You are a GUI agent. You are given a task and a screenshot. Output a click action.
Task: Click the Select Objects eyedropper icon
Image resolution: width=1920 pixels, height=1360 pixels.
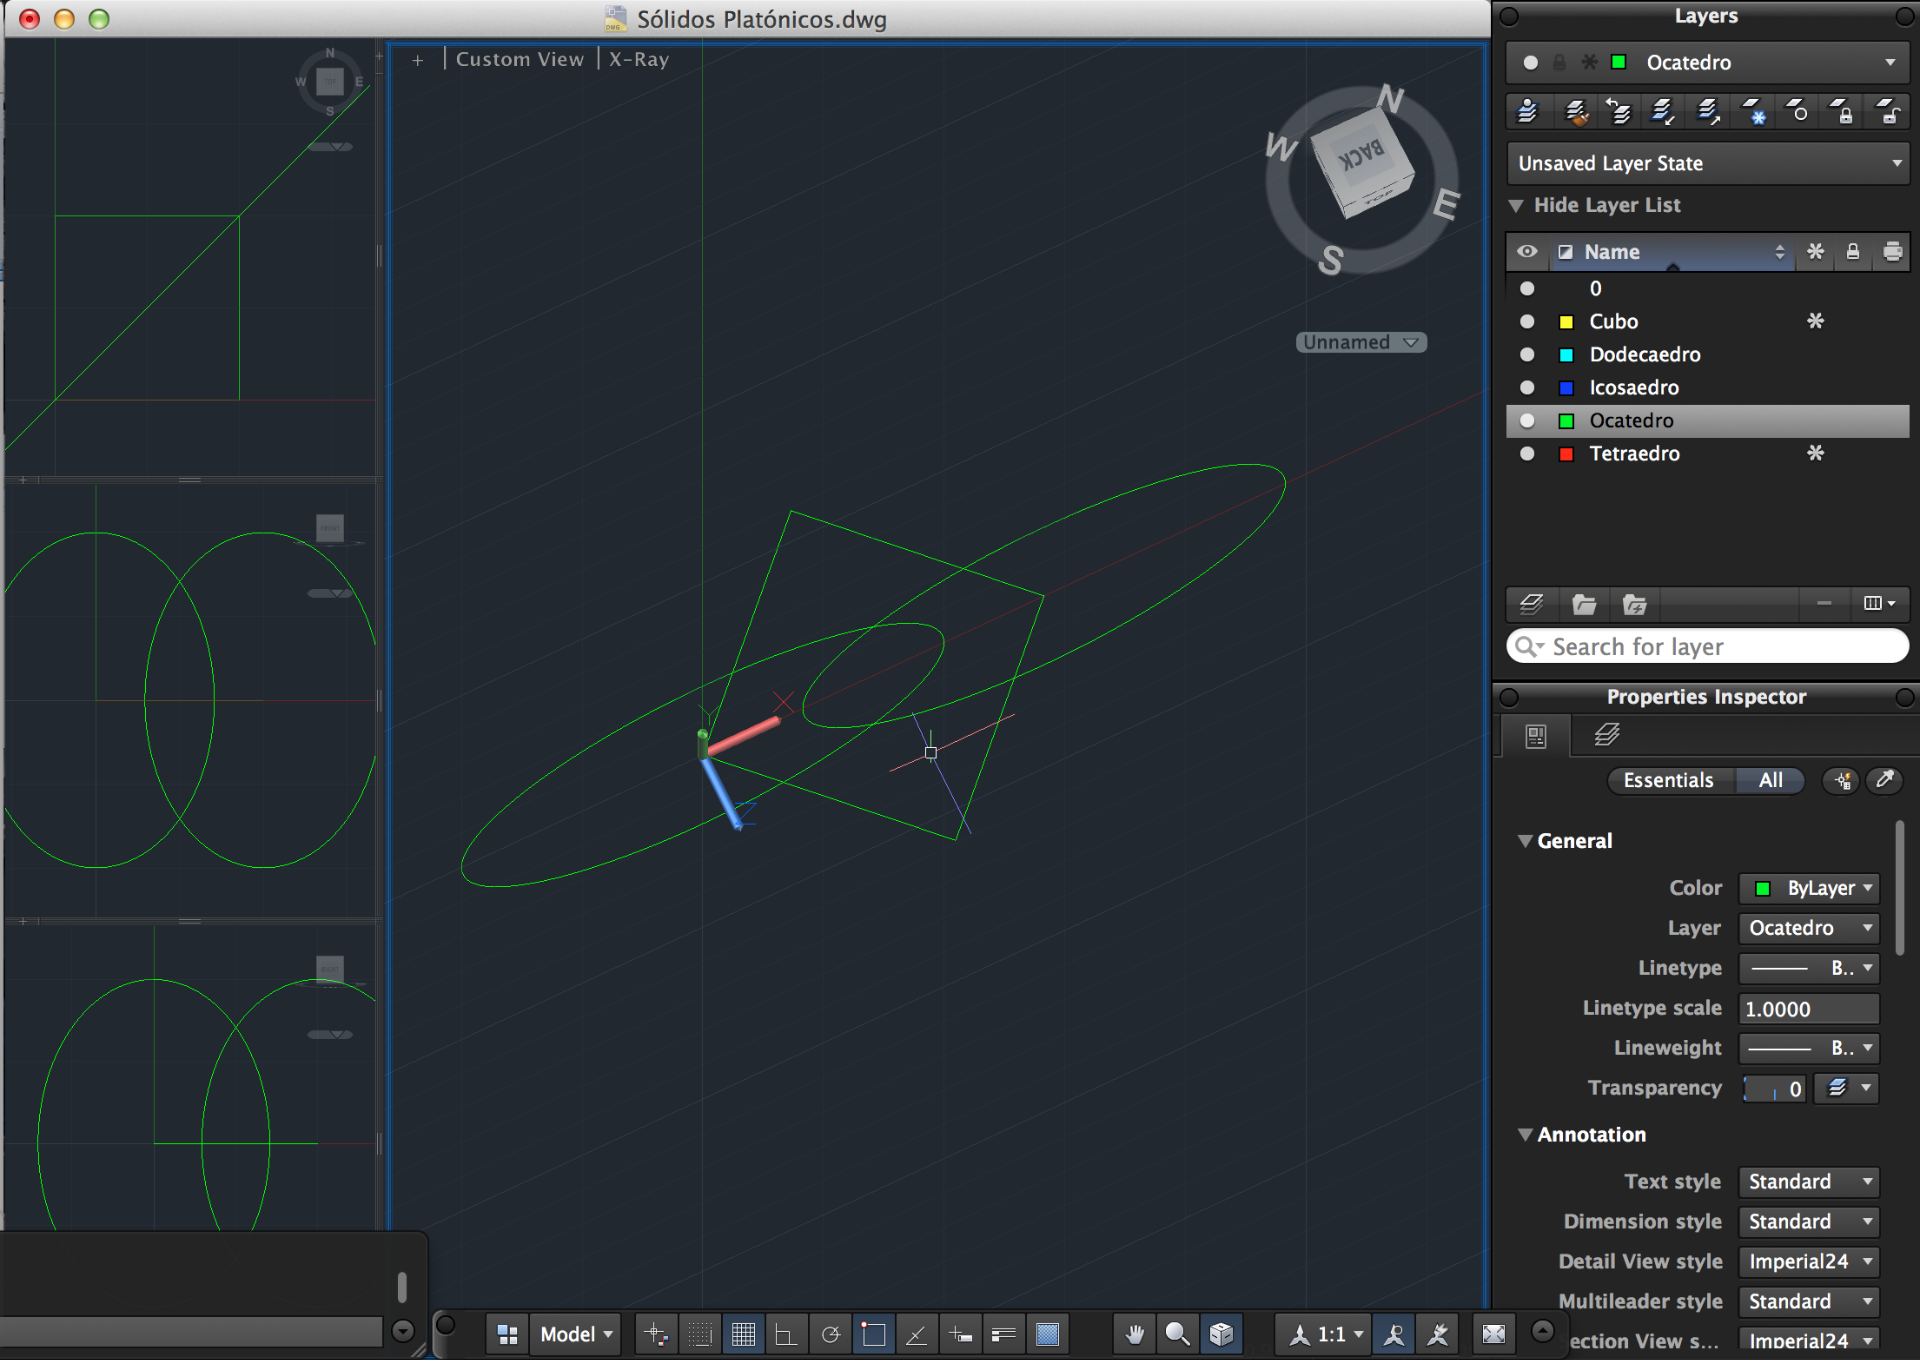click(x=1884, y=781)
